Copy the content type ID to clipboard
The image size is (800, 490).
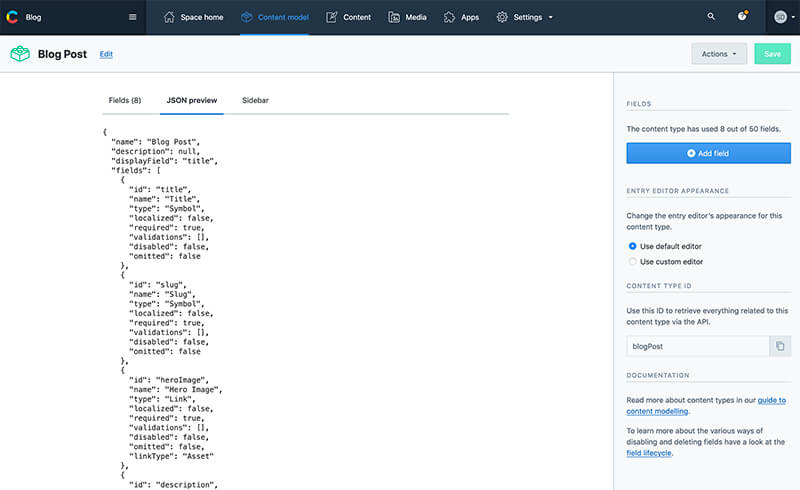pyautogui.click(x=780, y=346)
